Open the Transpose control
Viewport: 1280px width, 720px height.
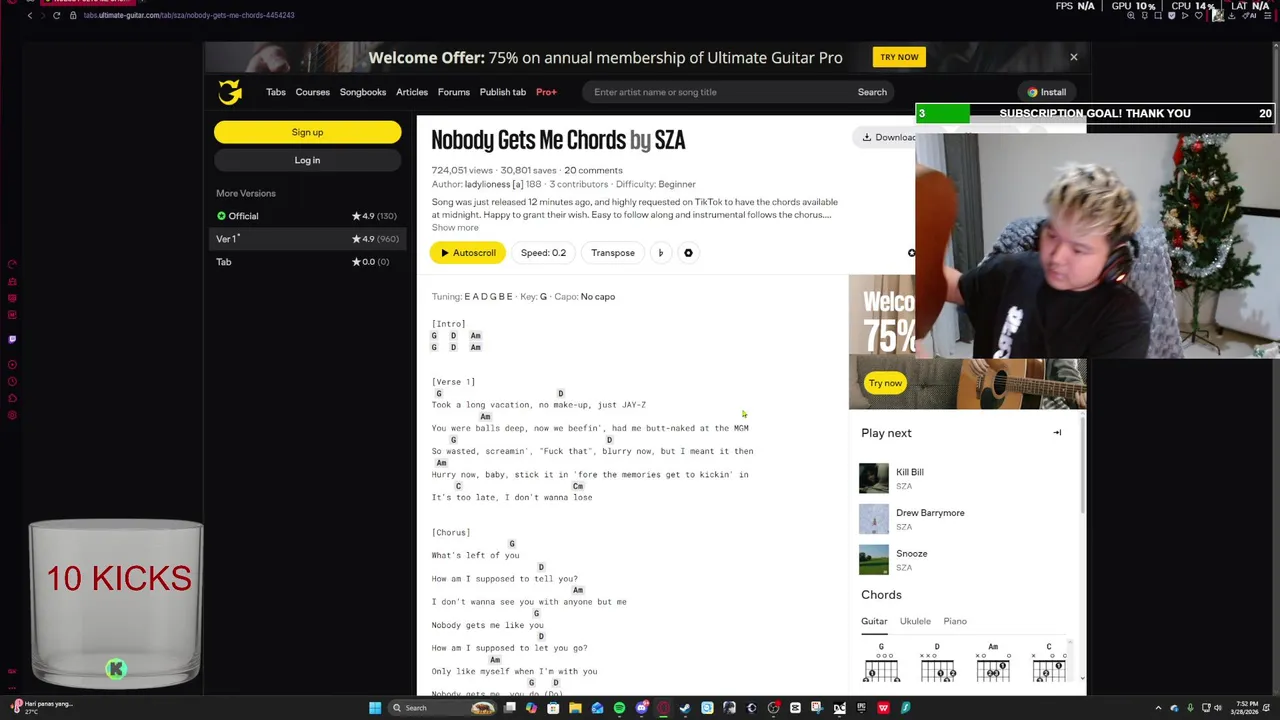(x=613, y=253)
